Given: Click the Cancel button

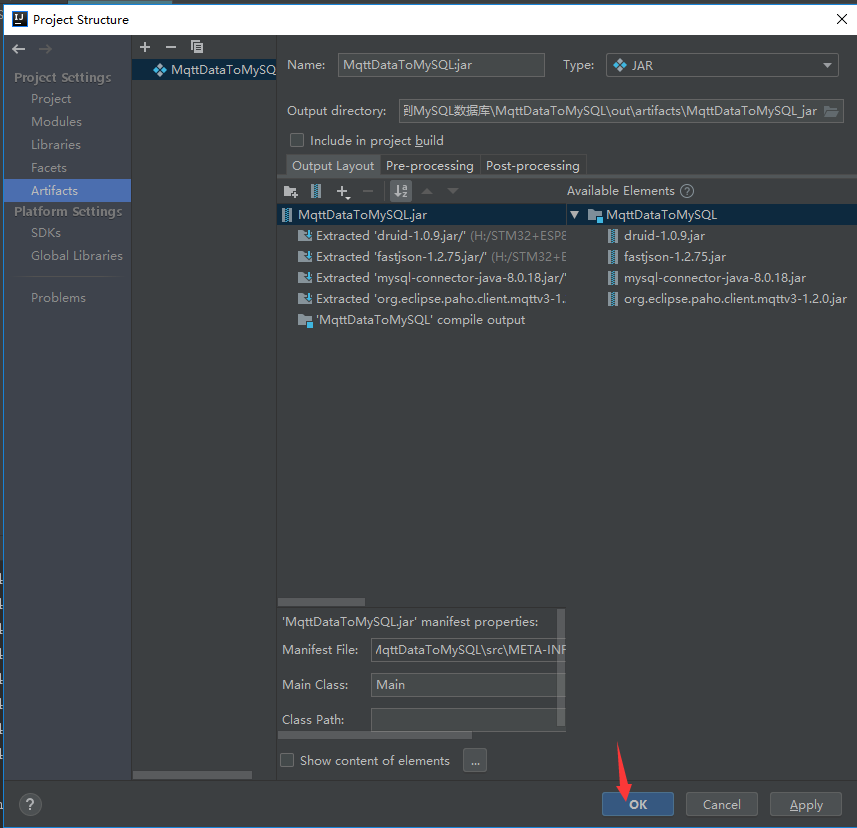Looking at the screenshot, I should 721,804.
